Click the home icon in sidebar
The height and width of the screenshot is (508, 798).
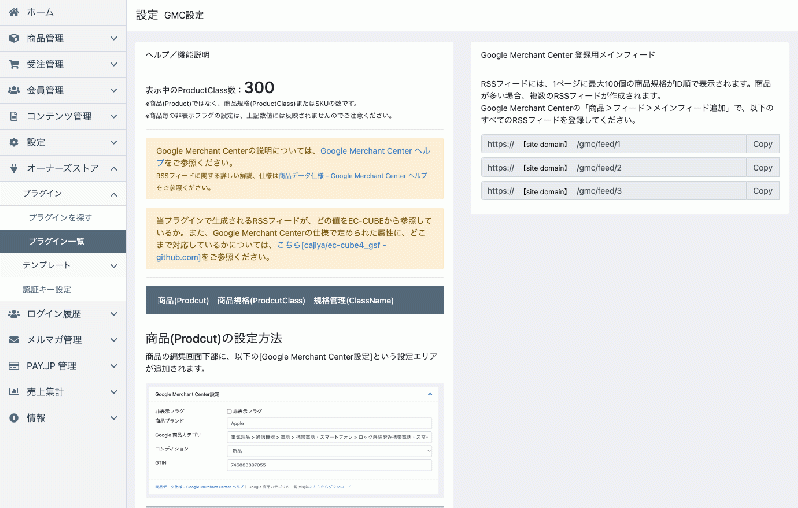coord(14,12)
